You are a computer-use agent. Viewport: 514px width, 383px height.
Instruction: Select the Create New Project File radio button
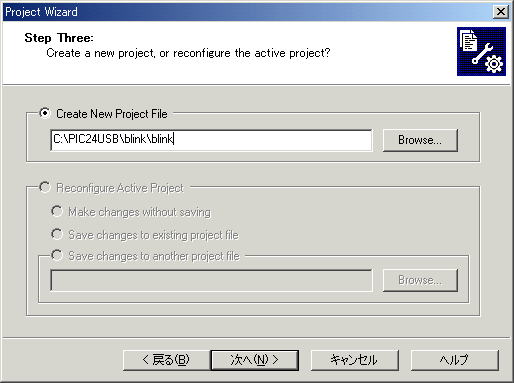pyautogui.click(x=45, y=113)
